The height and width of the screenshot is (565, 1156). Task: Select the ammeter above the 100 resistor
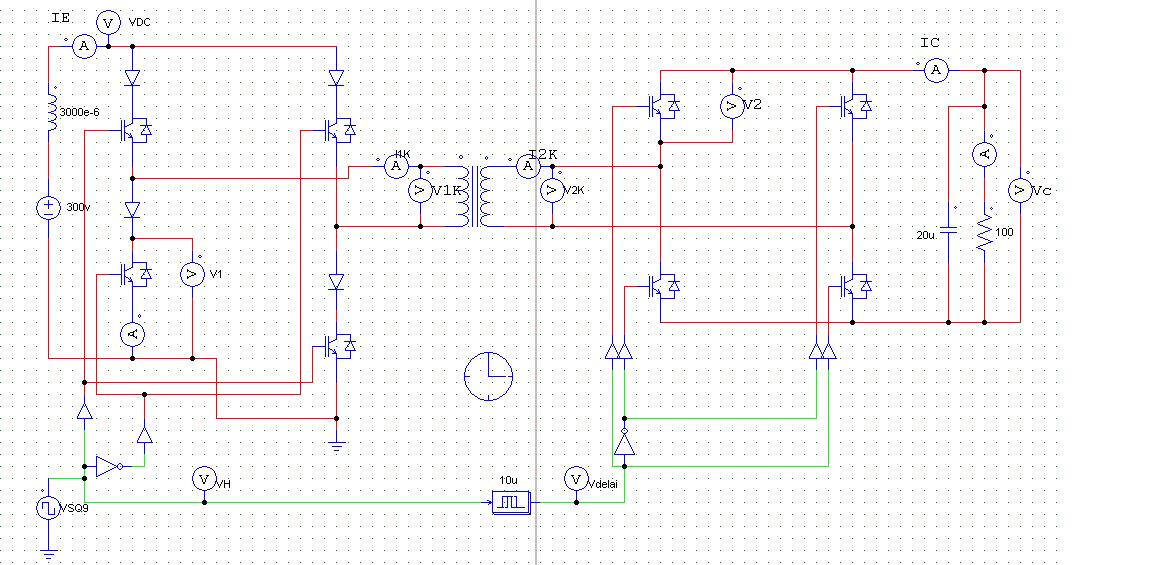click(984, 154)
